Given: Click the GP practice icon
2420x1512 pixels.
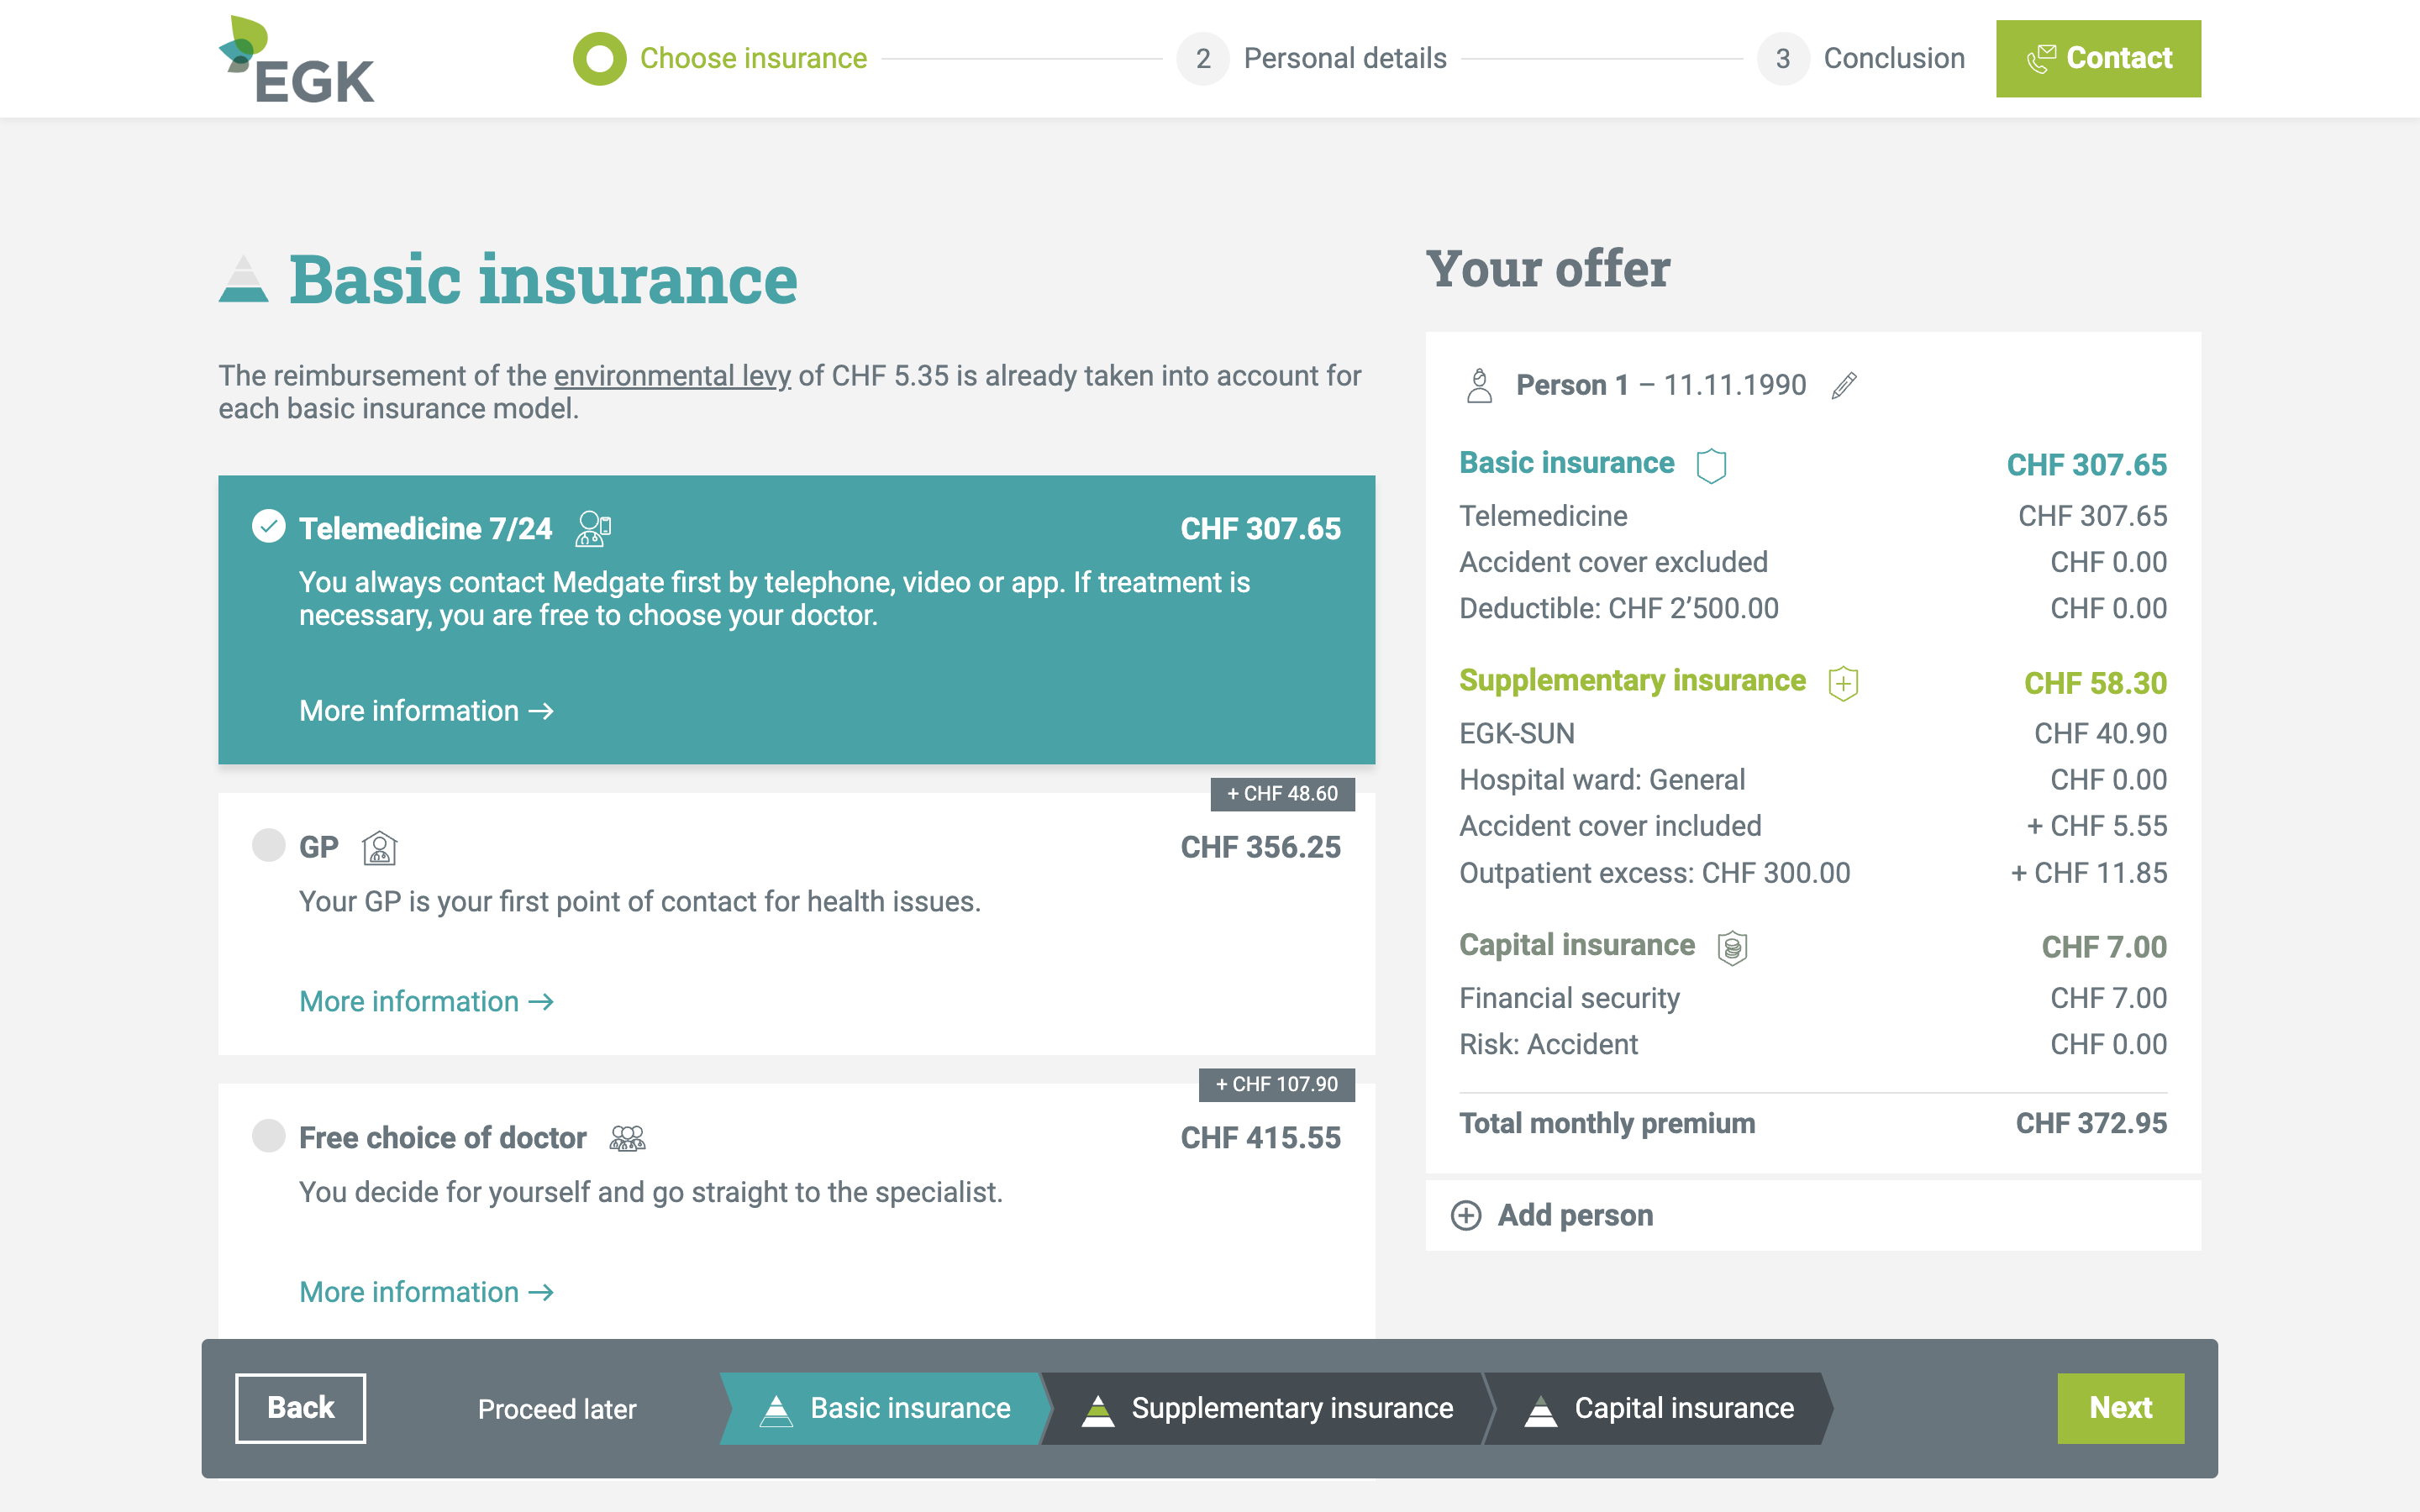Looking at the screenshot, I should [379, 848].
